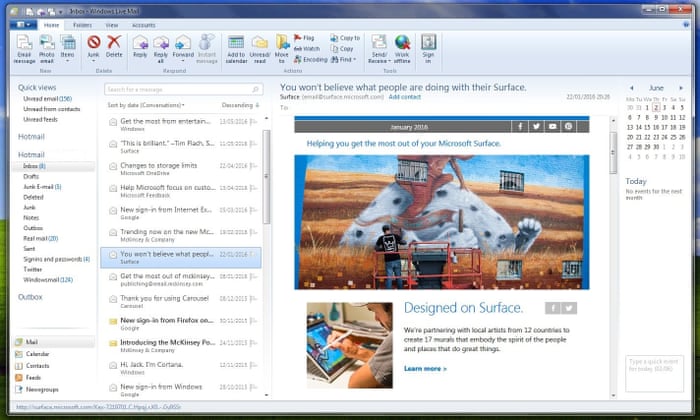Switch to the Folders tab

click(x=82, y=23)
